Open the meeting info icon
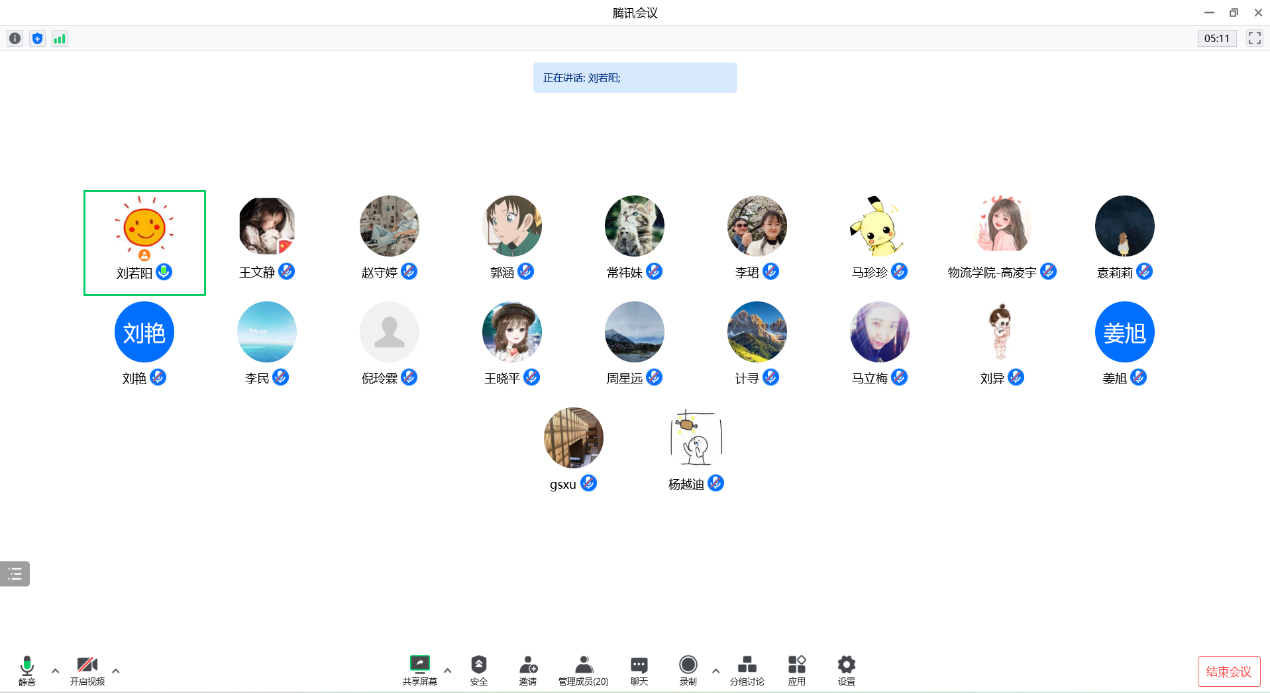The image size is (1270, 693). click(15, 38)
